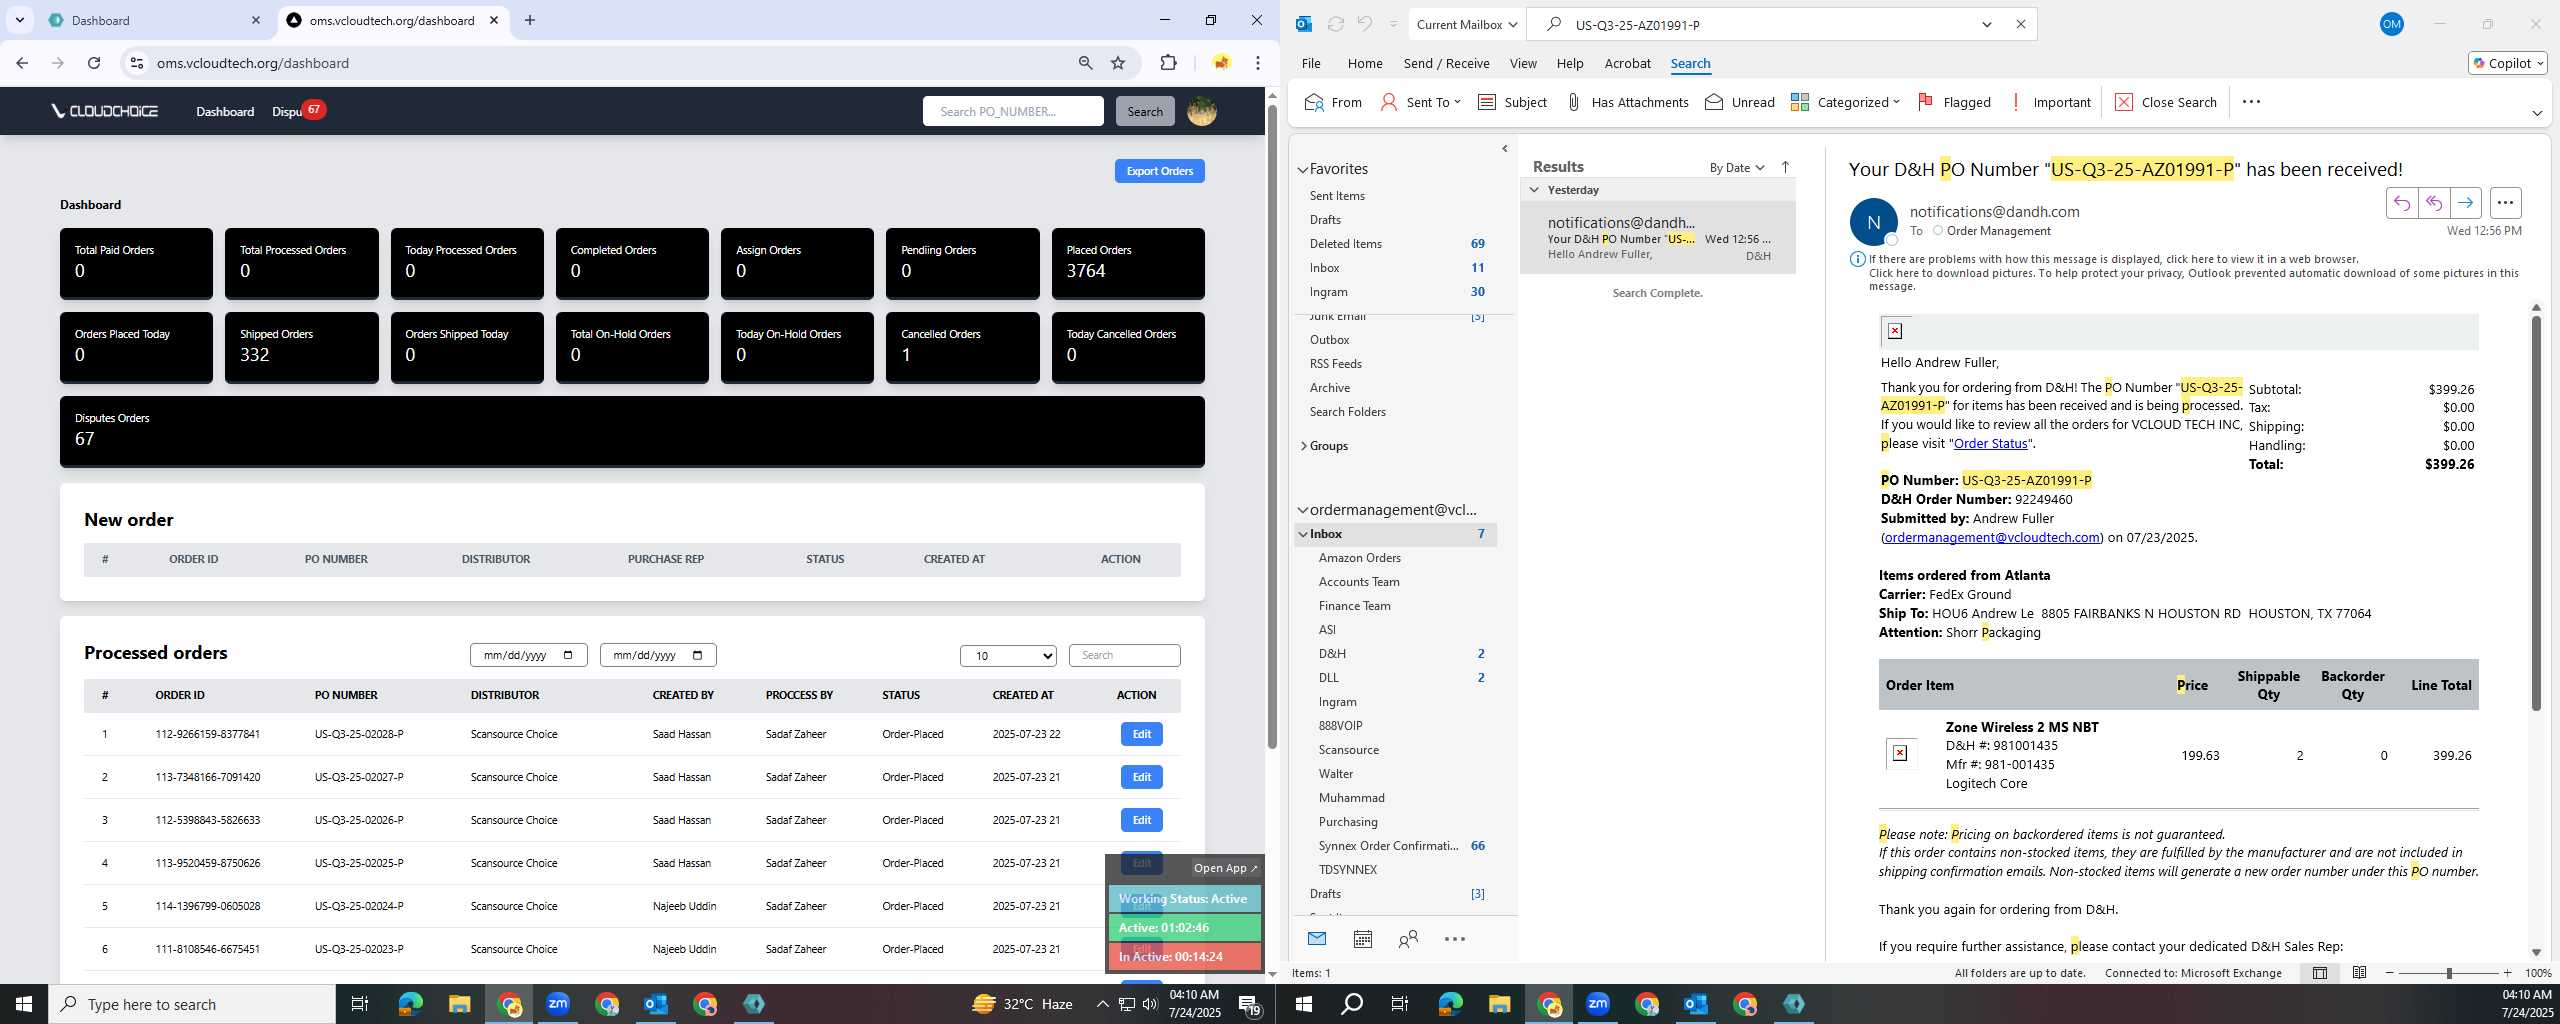This screenshot has height=1024, width=2560.
Task: Filter search by From sender
Action: click(1333, 102)
